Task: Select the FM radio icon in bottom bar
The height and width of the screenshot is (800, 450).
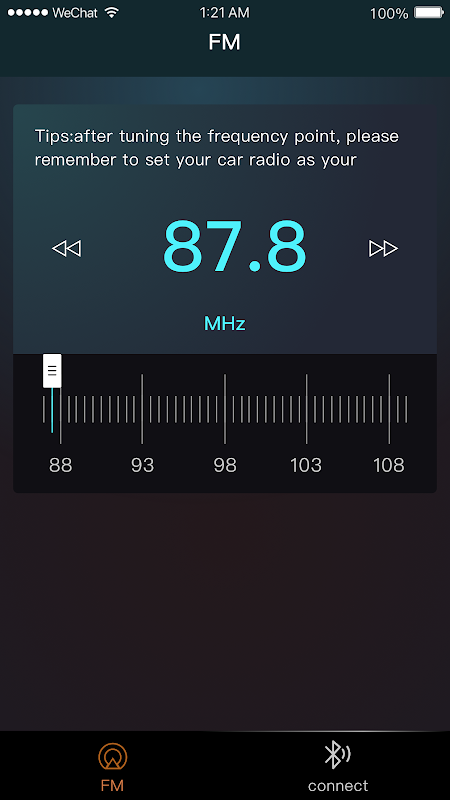Action: 112,756
